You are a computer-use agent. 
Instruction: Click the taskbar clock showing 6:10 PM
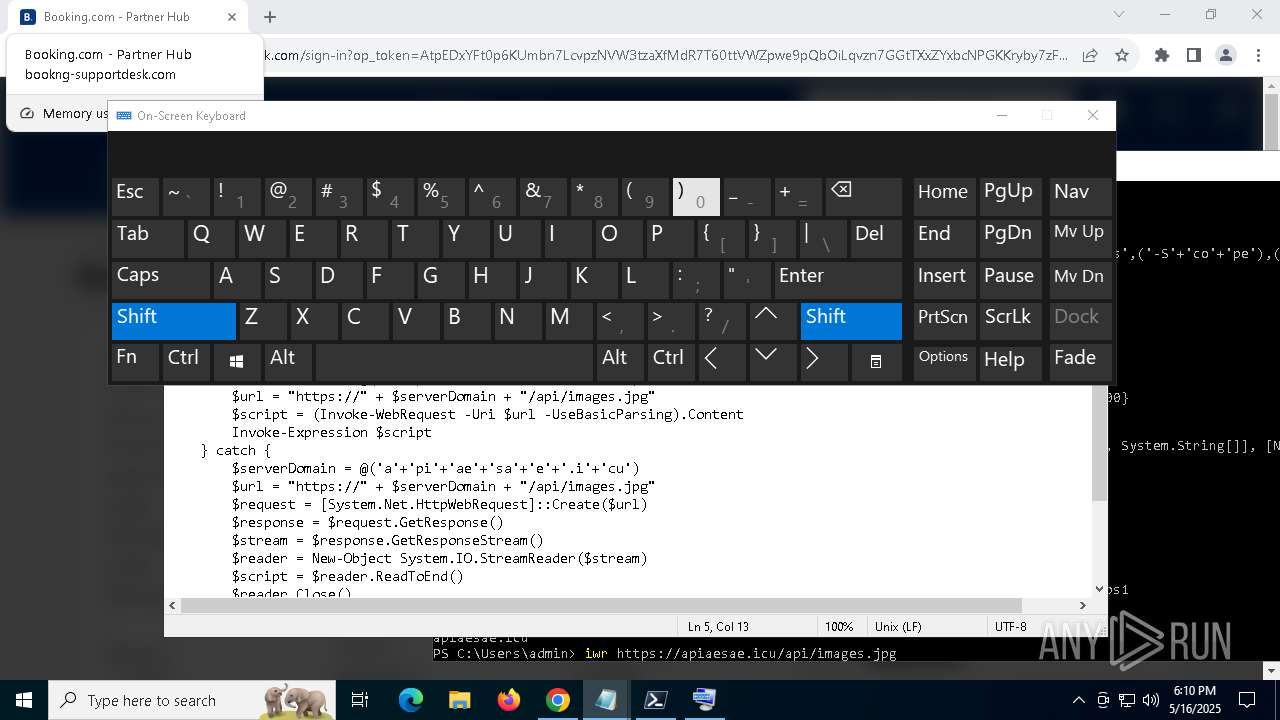click(1194, 700)
